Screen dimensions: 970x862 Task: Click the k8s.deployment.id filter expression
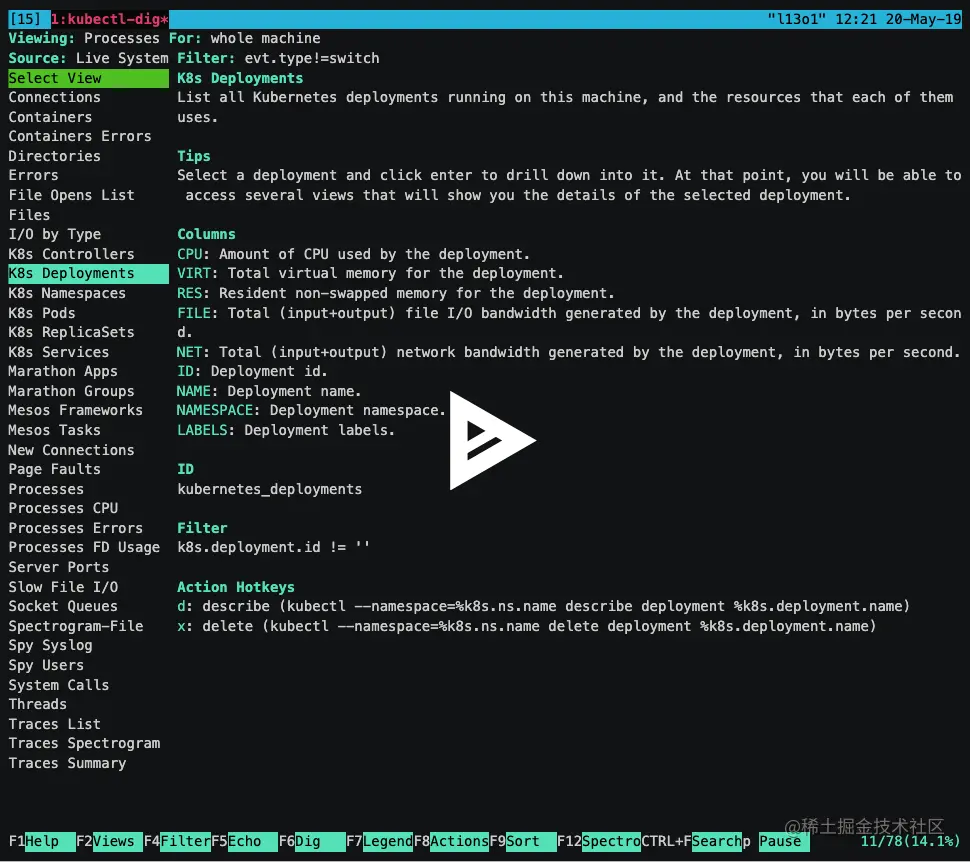(x=273, y=547)
